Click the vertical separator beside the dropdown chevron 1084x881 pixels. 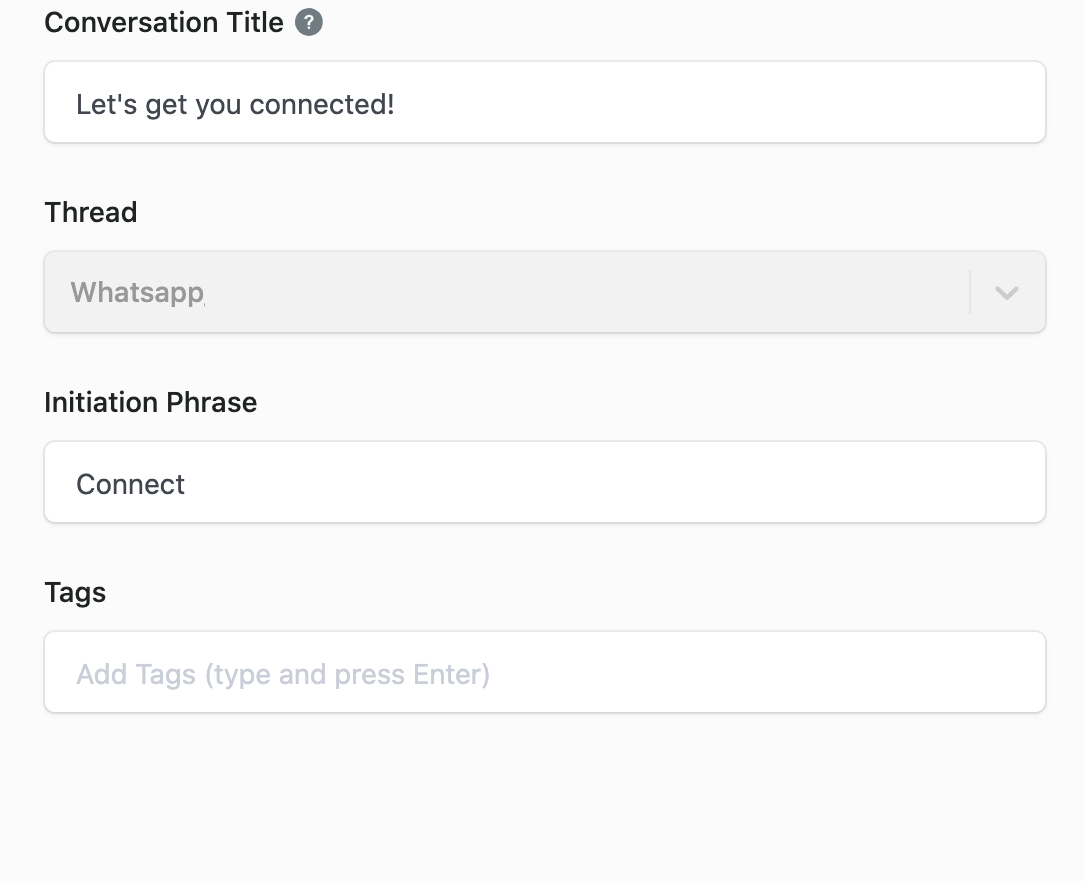(970, 292)
